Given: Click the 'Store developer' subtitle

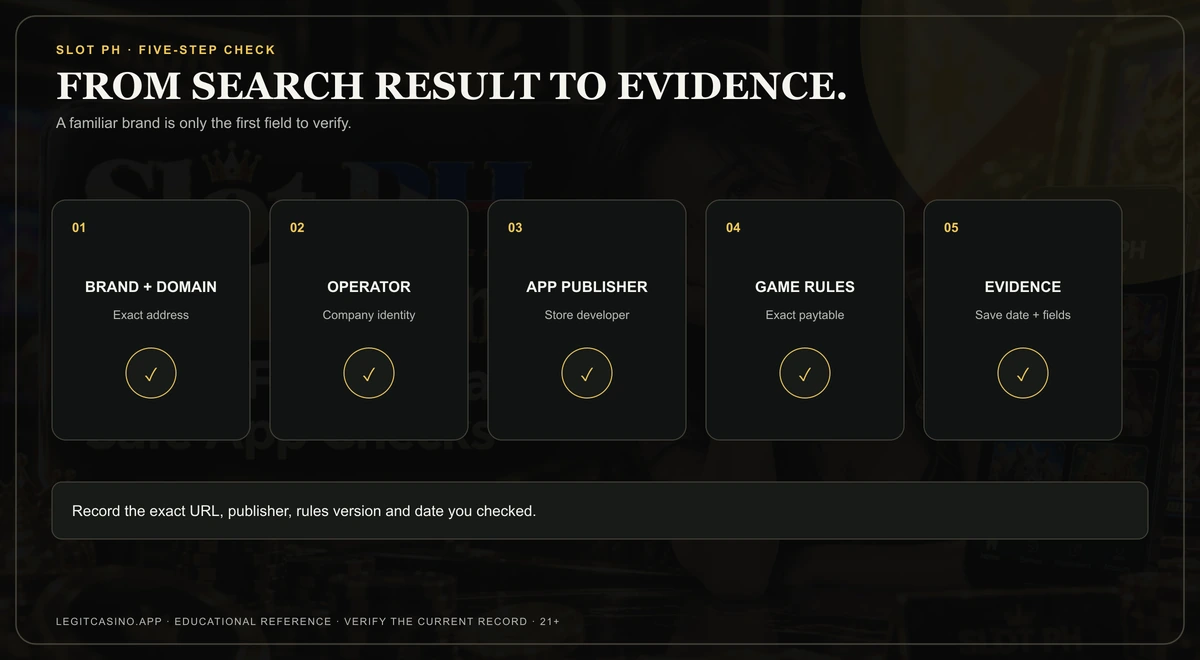Looking at the screenshot, I should pos(587,315).
